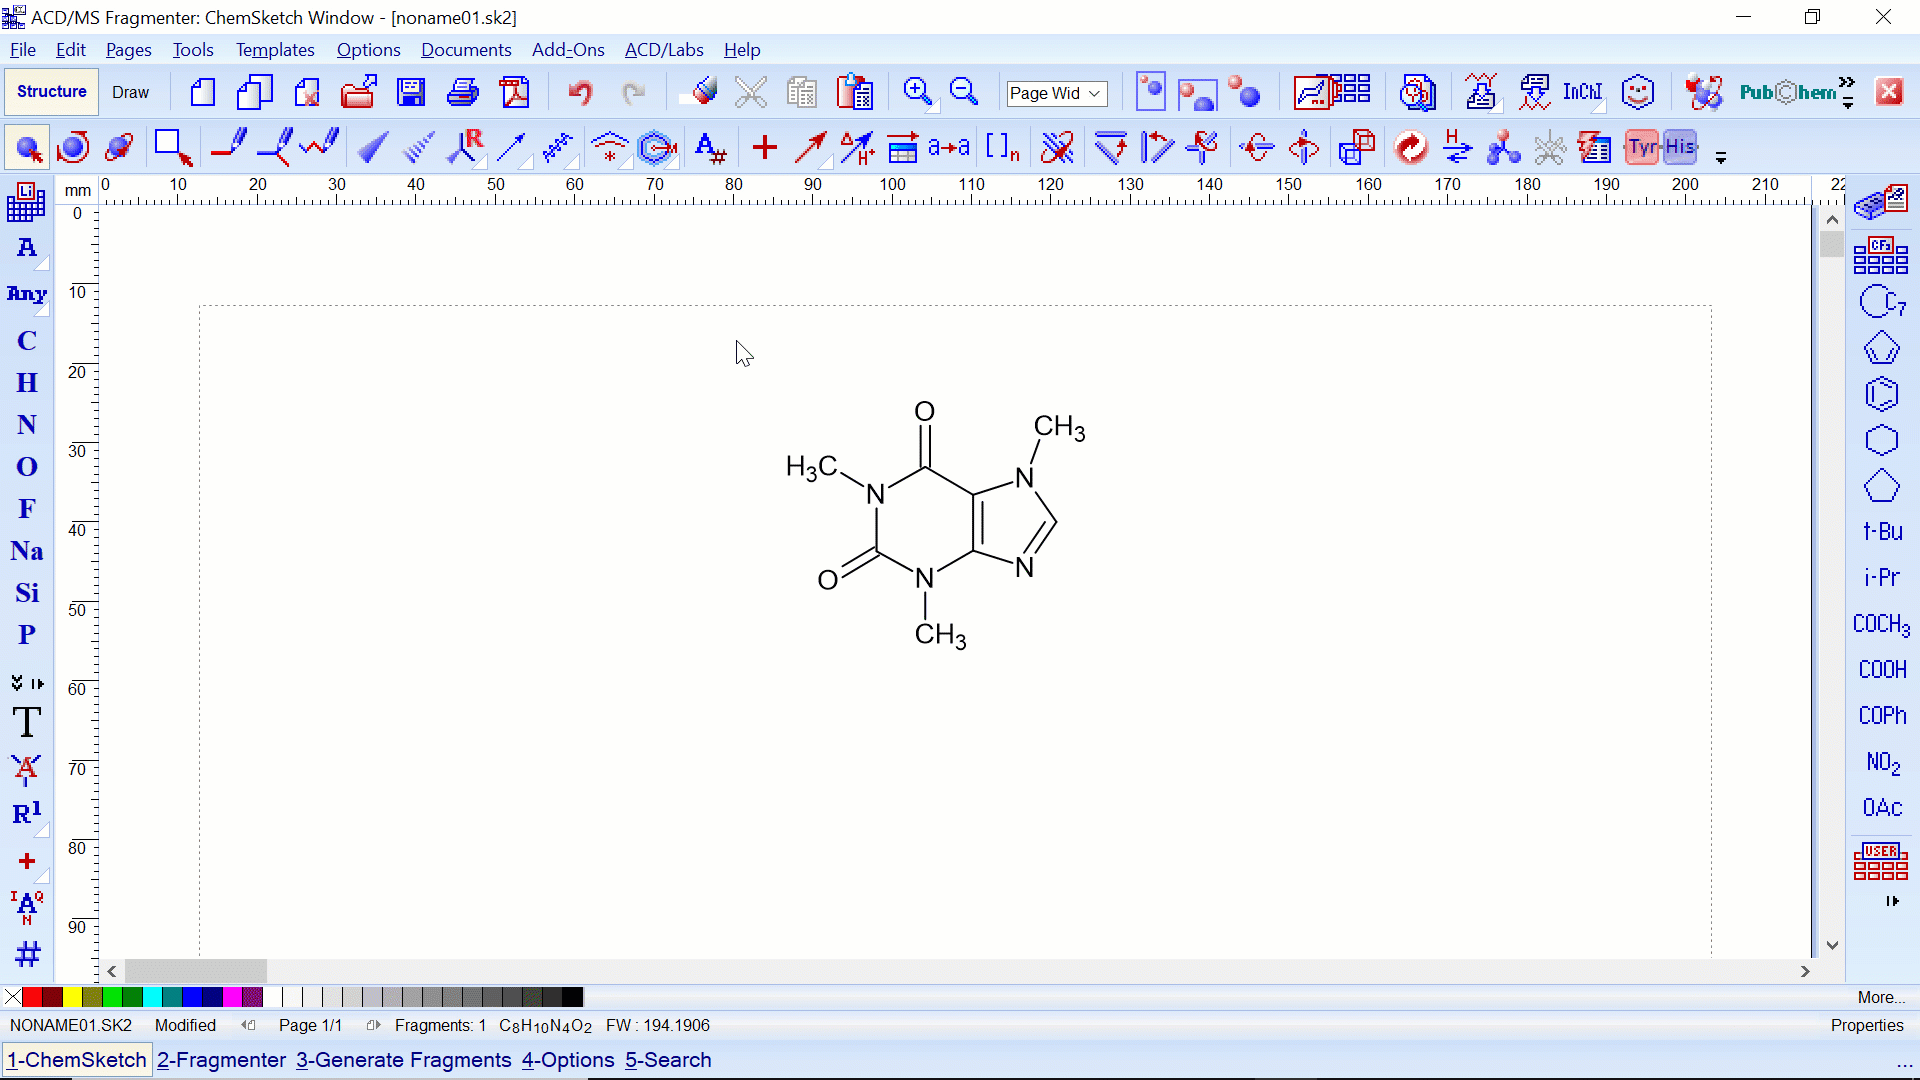The height and width of the screenshot is (1080, 1920).
Task: Click the Zoom In magnifier icon
Action: coord(917,93)
